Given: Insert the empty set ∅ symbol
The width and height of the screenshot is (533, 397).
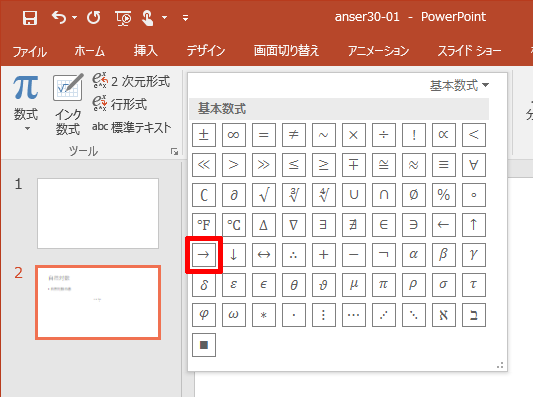Looking at the screenshot, I should click(x=414, y=195).
